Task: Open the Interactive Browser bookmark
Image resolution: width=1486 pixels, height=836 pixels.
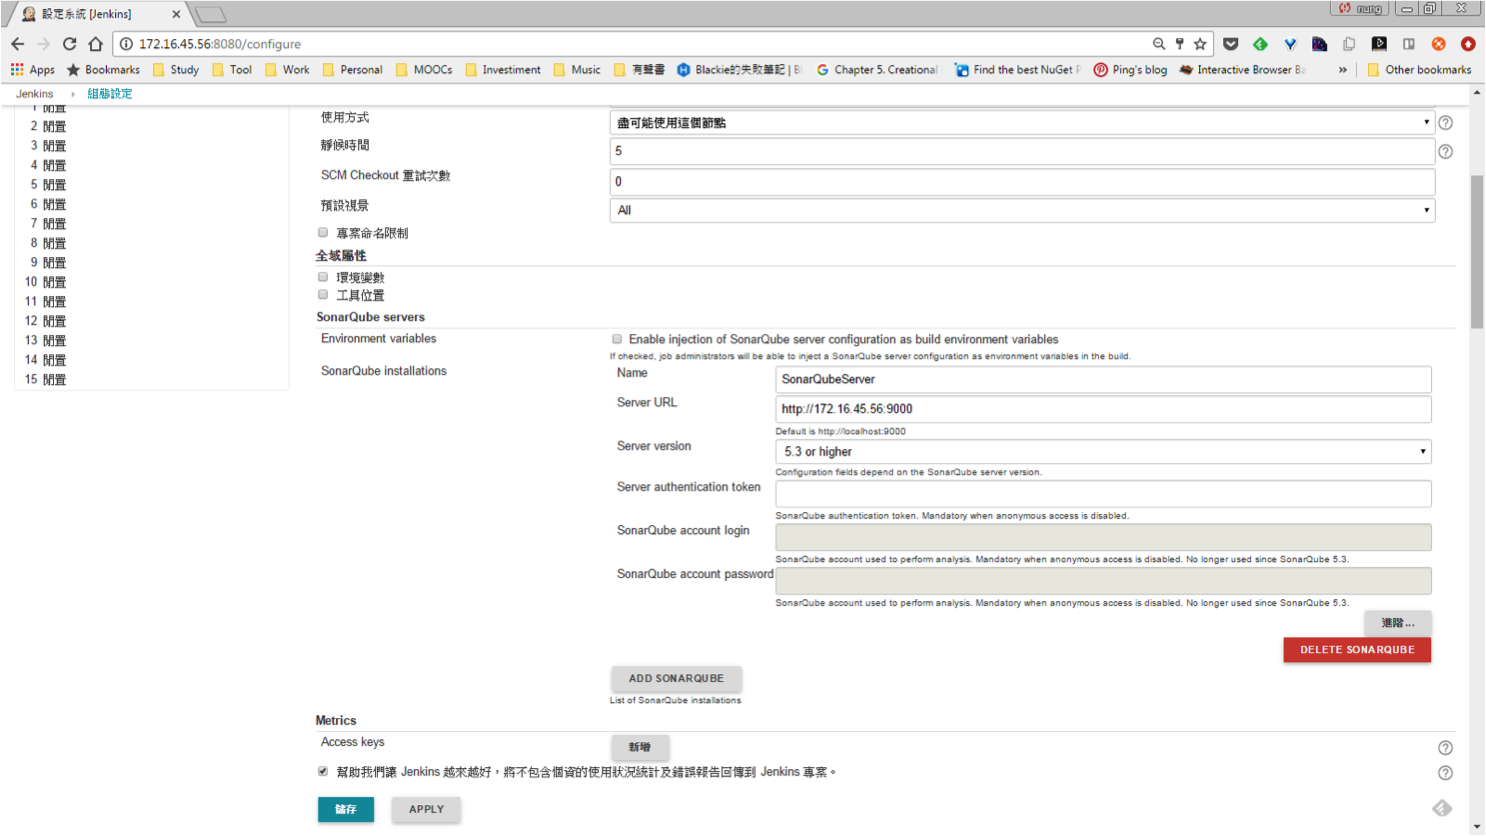Action: click(x=1243, y=70)
